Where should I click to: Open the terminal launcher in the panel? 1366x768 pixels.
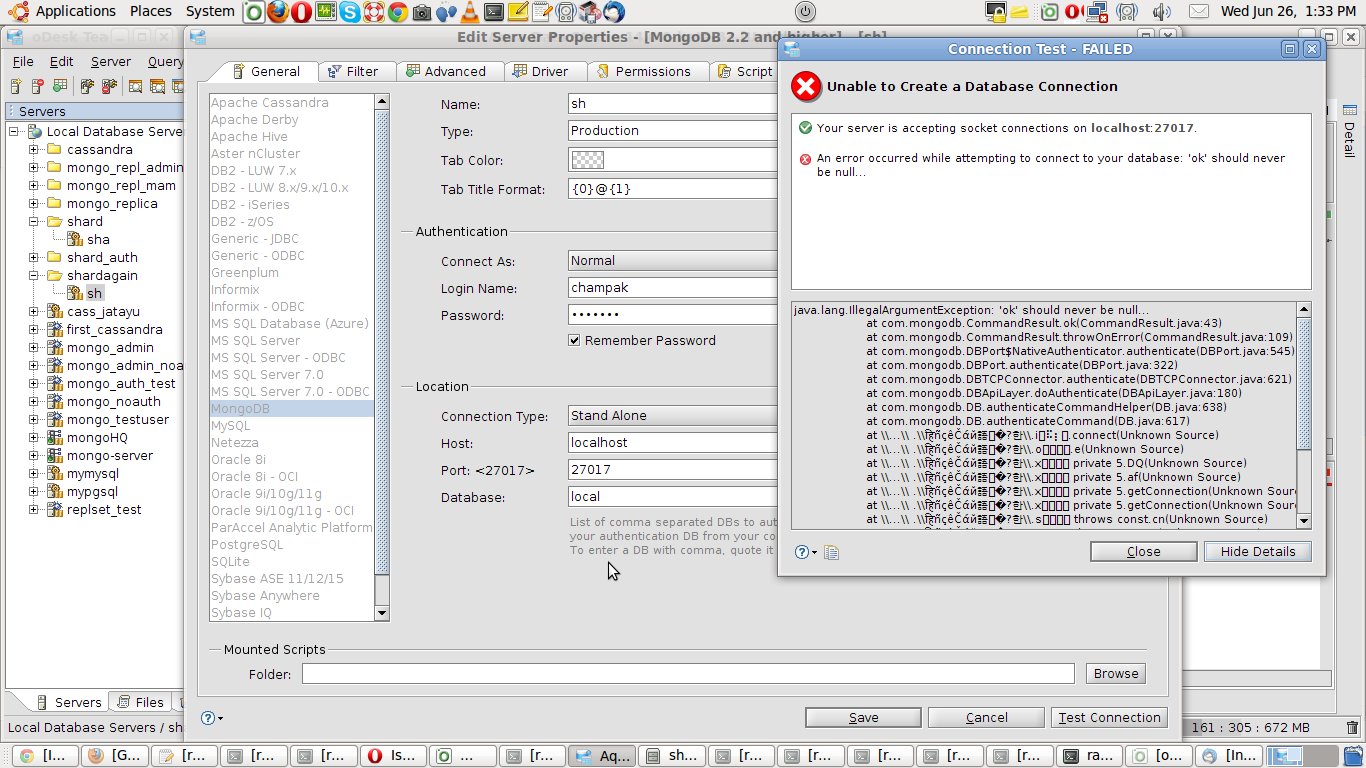[493, 12]
